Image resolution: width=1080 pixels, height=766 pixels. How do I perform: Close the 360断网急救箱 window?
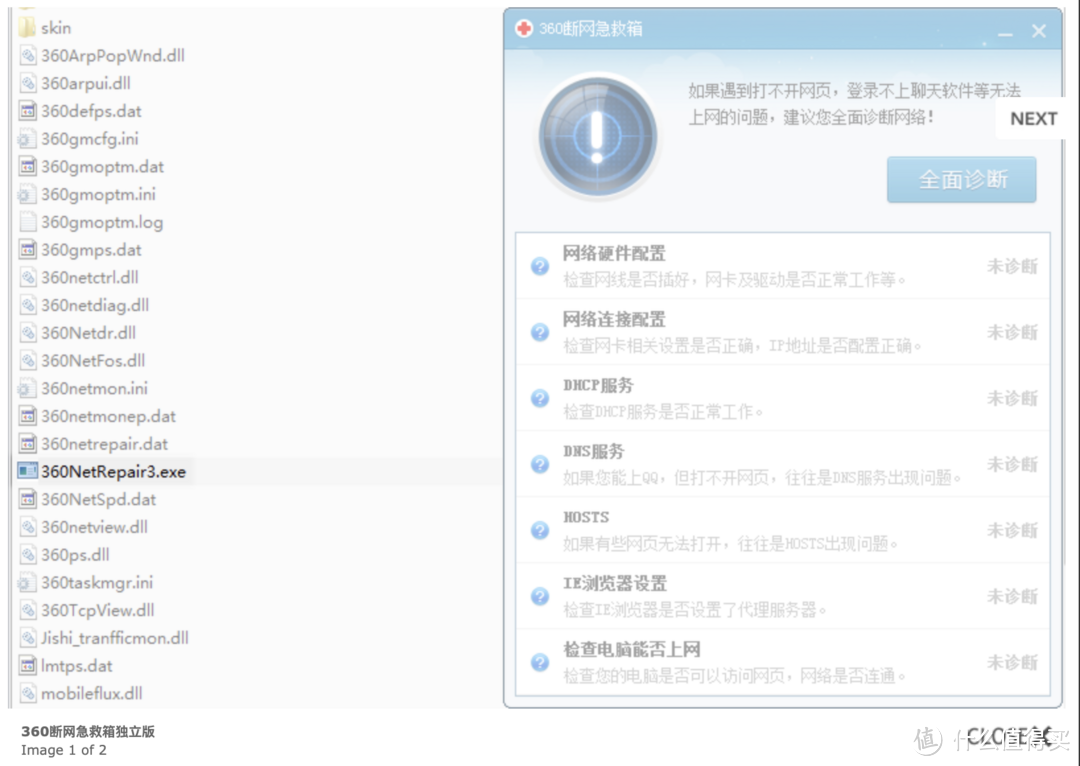[x=1039, y=31]
